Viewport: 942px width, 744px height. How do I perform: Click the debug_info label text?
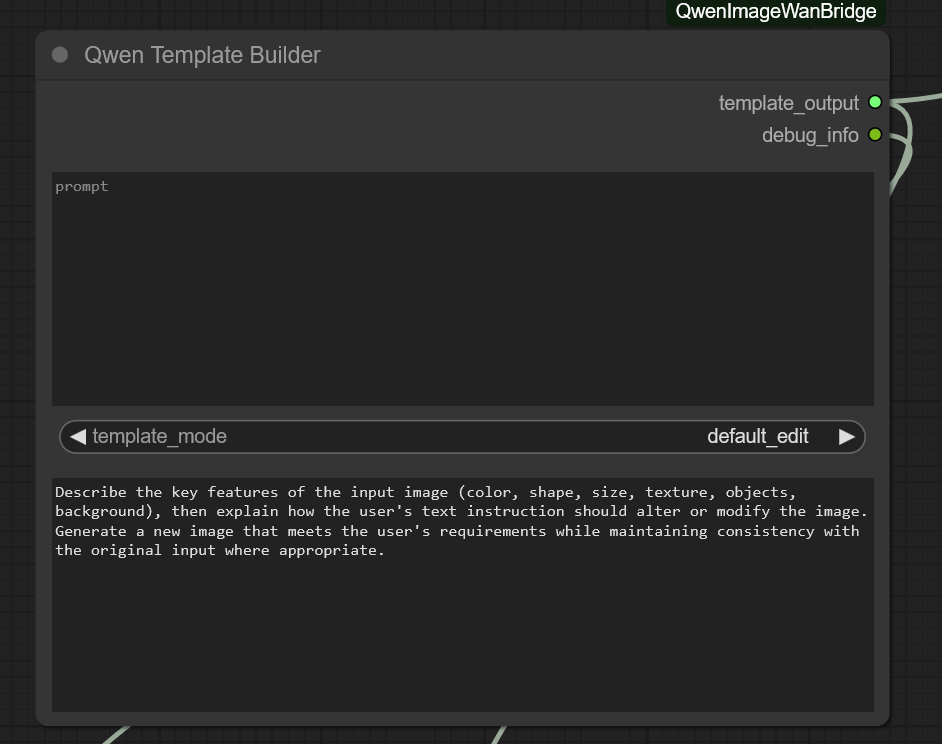click(x=810, y=134)
